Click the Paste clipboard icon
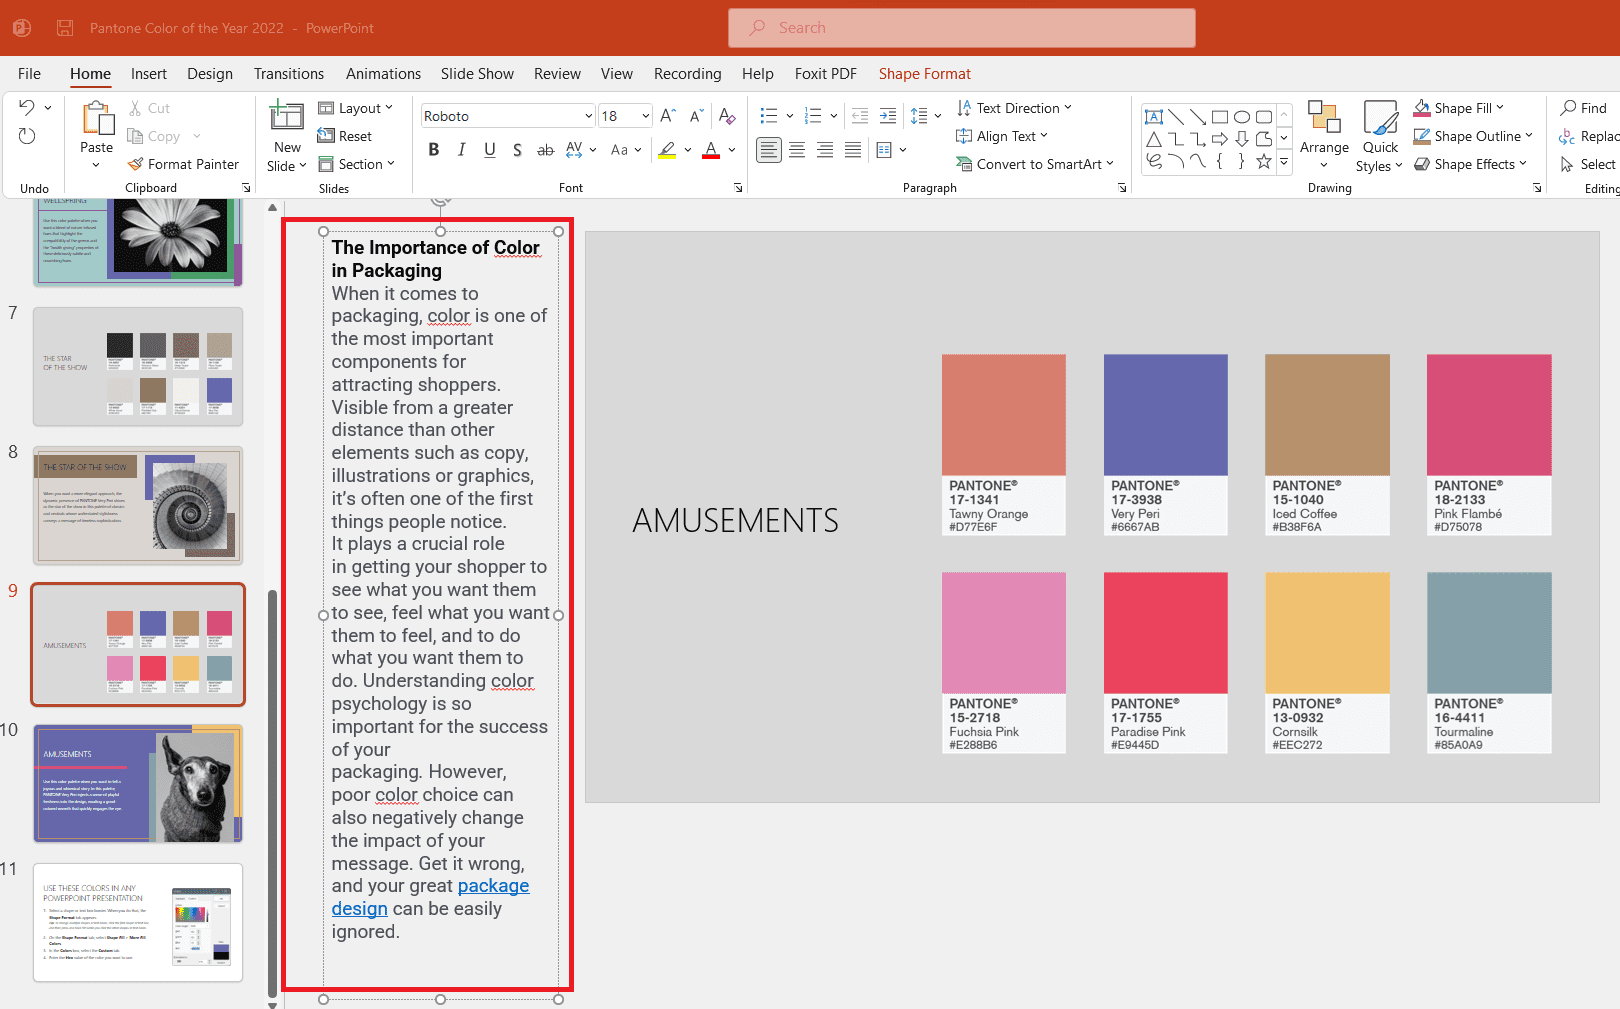This screenshot has width=1620, height=1009. (97, 118)
